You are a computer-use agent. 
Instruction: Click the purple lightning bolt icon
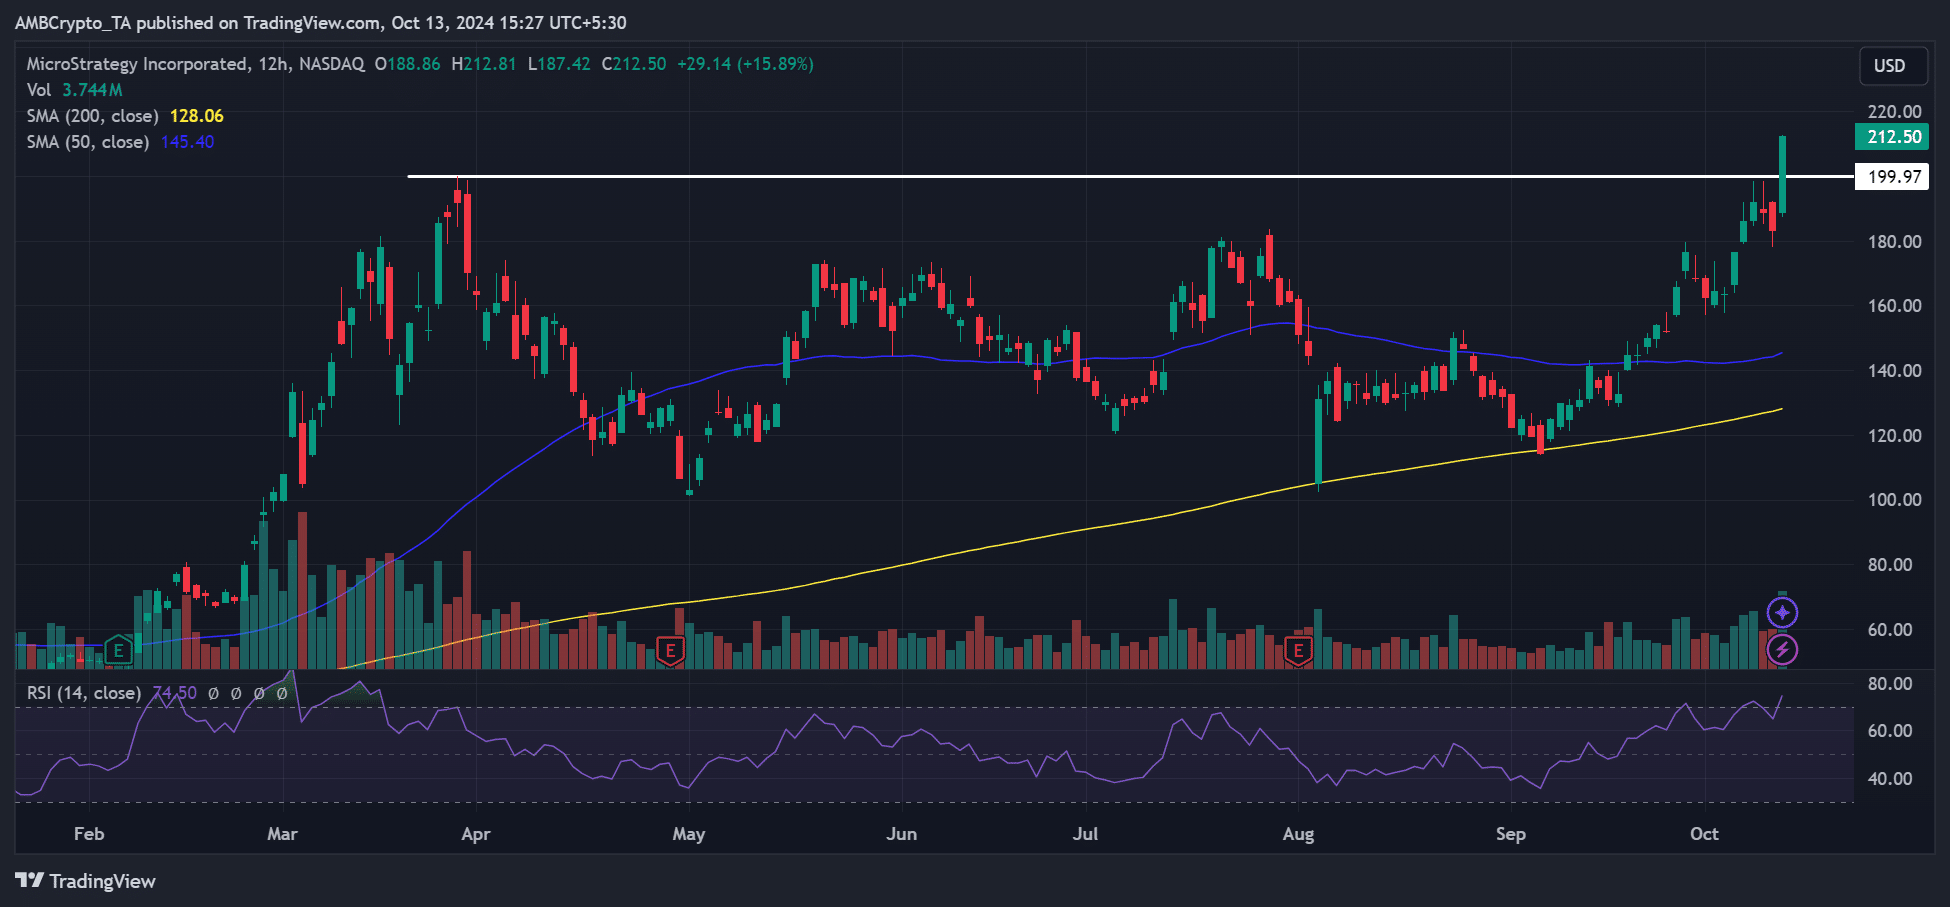coord(1782,650)
